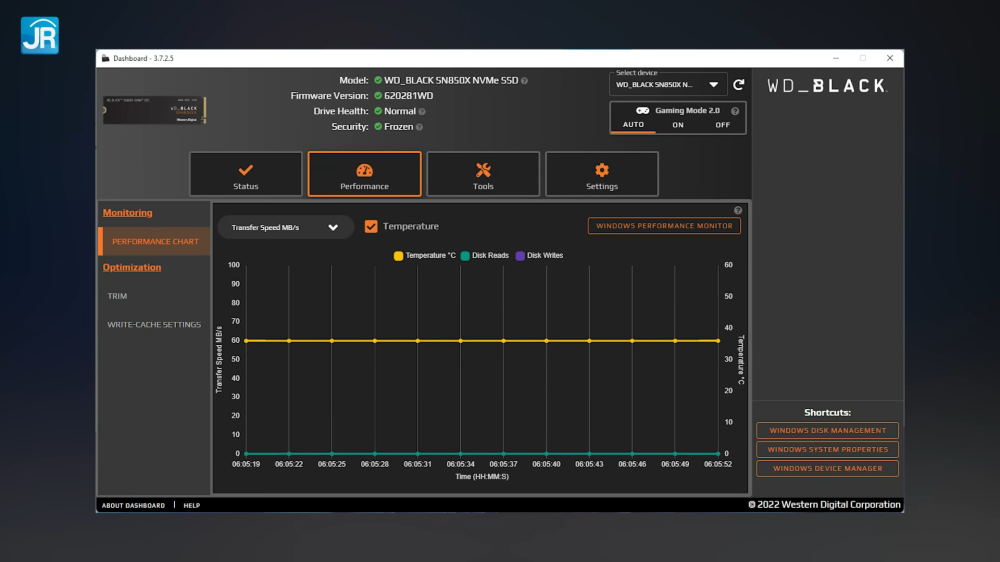The height and width of the screenshot is (562, 1000).
Task: Click help icon beside Drive Health Normal
Action: pyautogui.click(x=422, y=112)
